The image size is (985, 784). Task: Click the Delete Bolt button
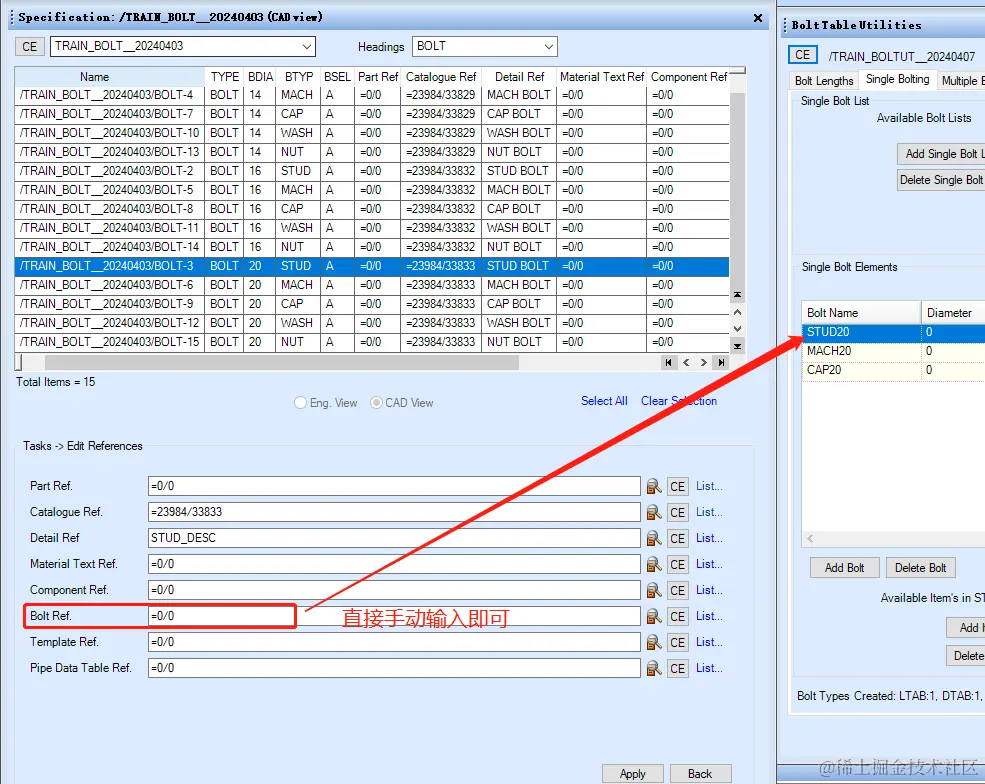click(x=920, y=568)
